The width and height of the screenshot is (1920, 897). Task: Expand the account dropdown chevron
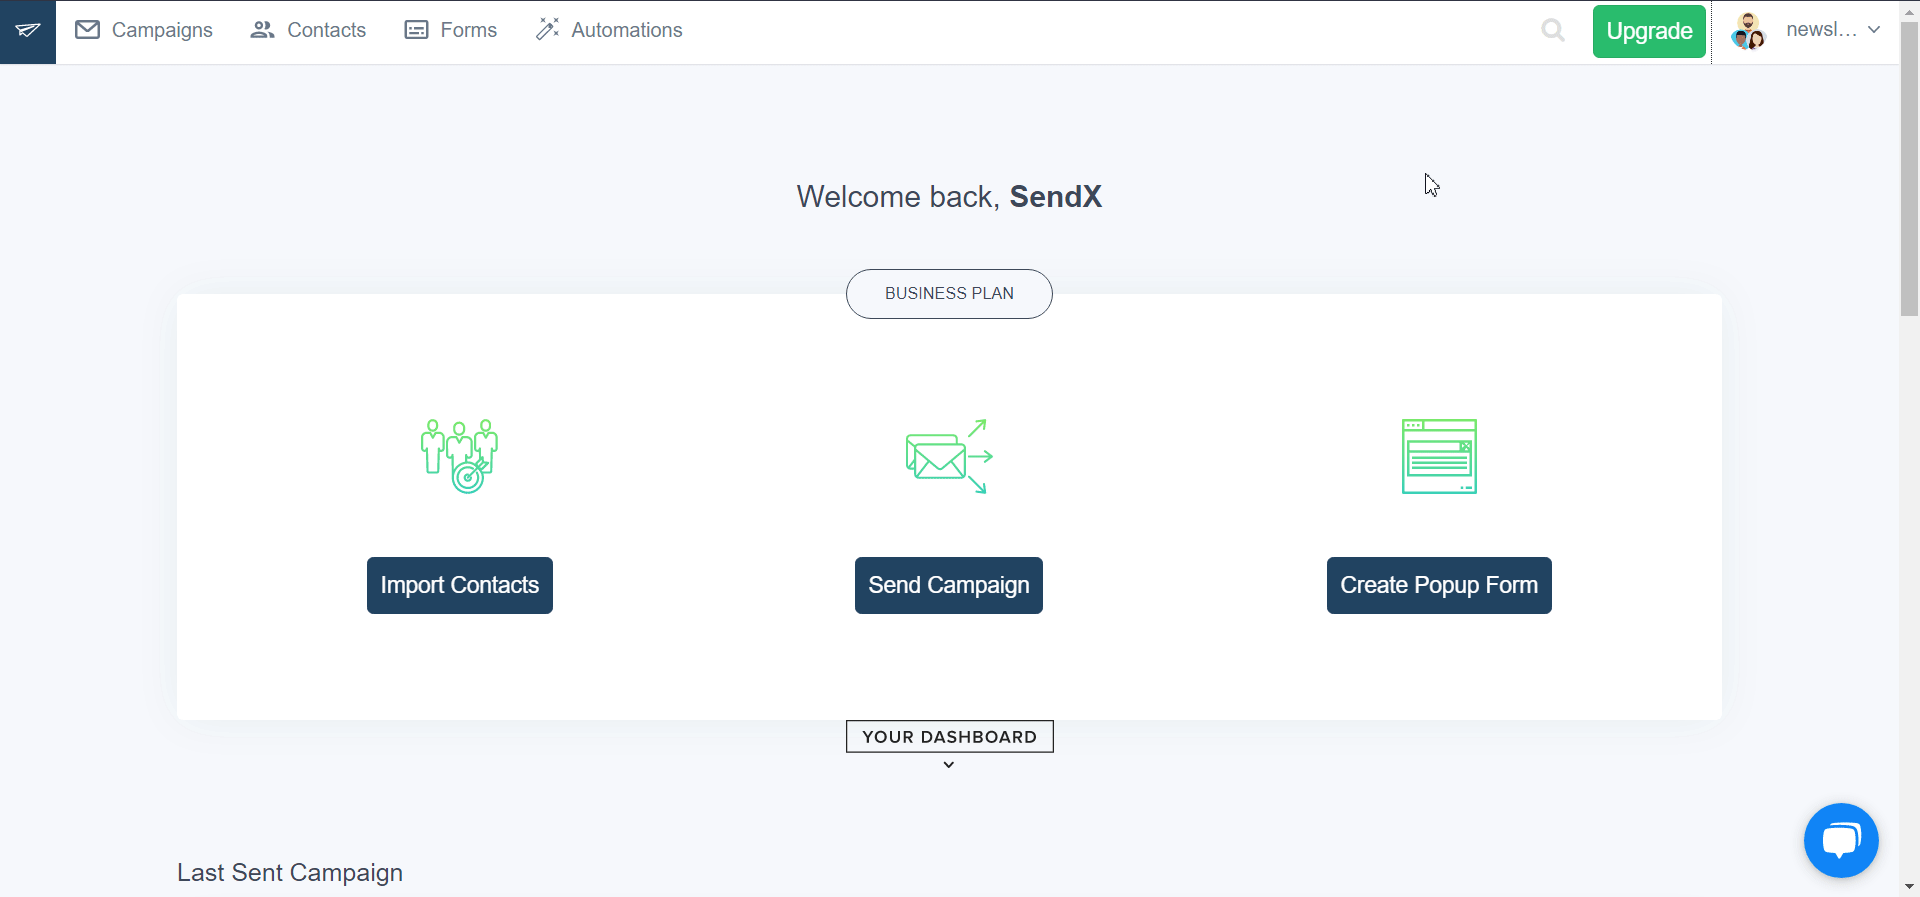click(x=1874, y=30)
